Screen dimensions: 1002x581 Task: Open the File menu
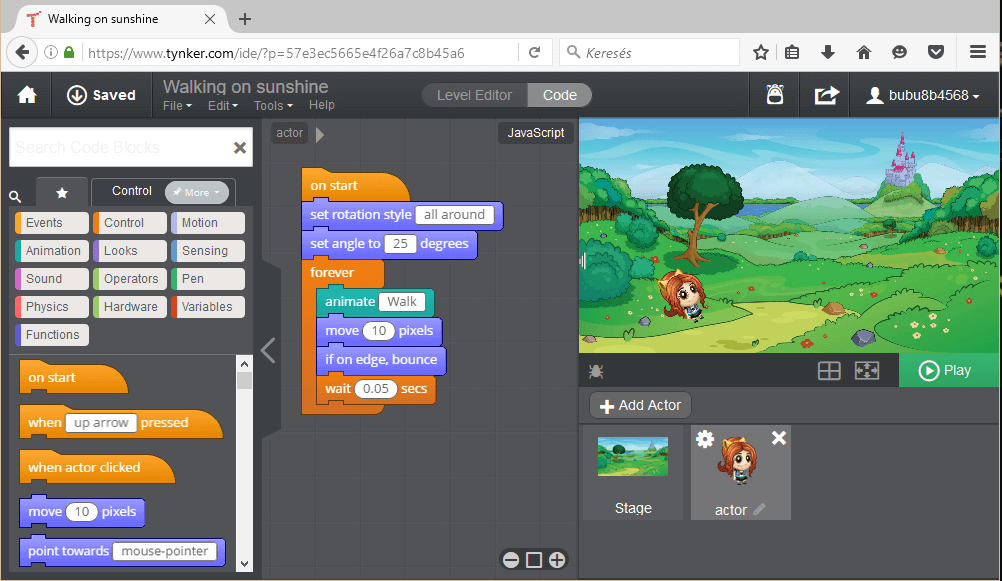click(x=177, y=105)
